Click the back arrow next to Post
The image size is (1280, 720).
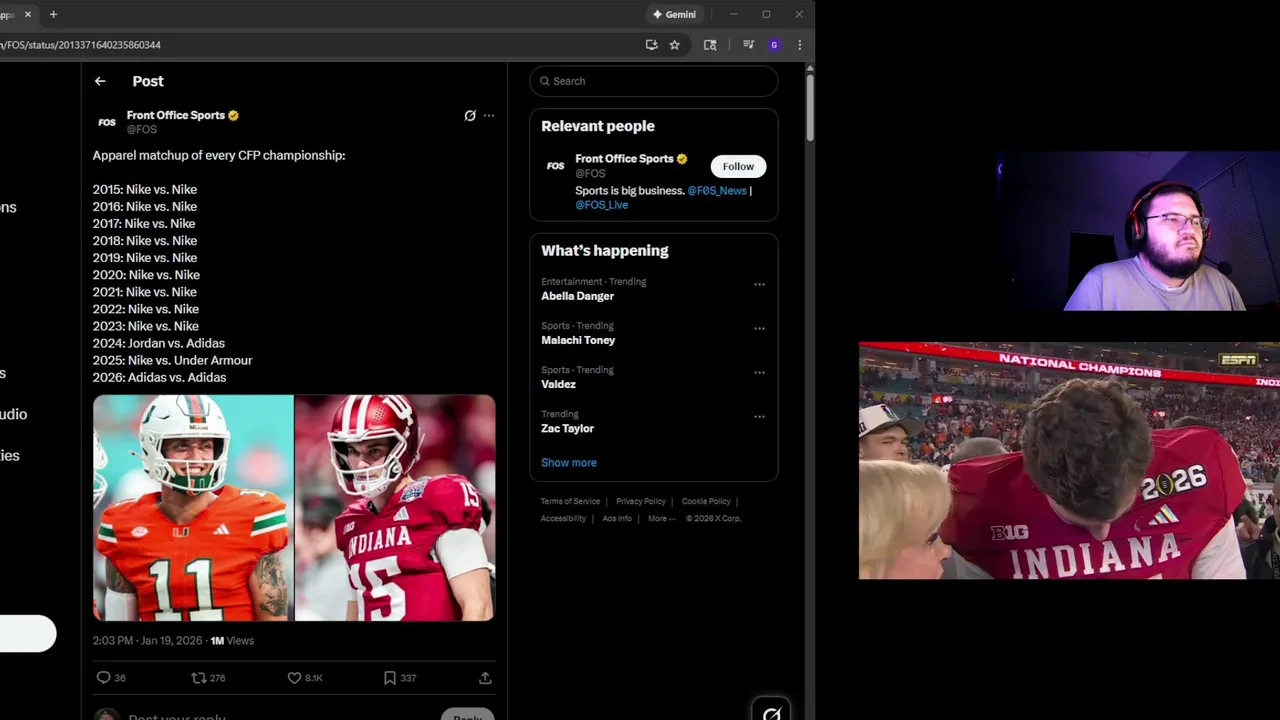(x=100, y=81)
